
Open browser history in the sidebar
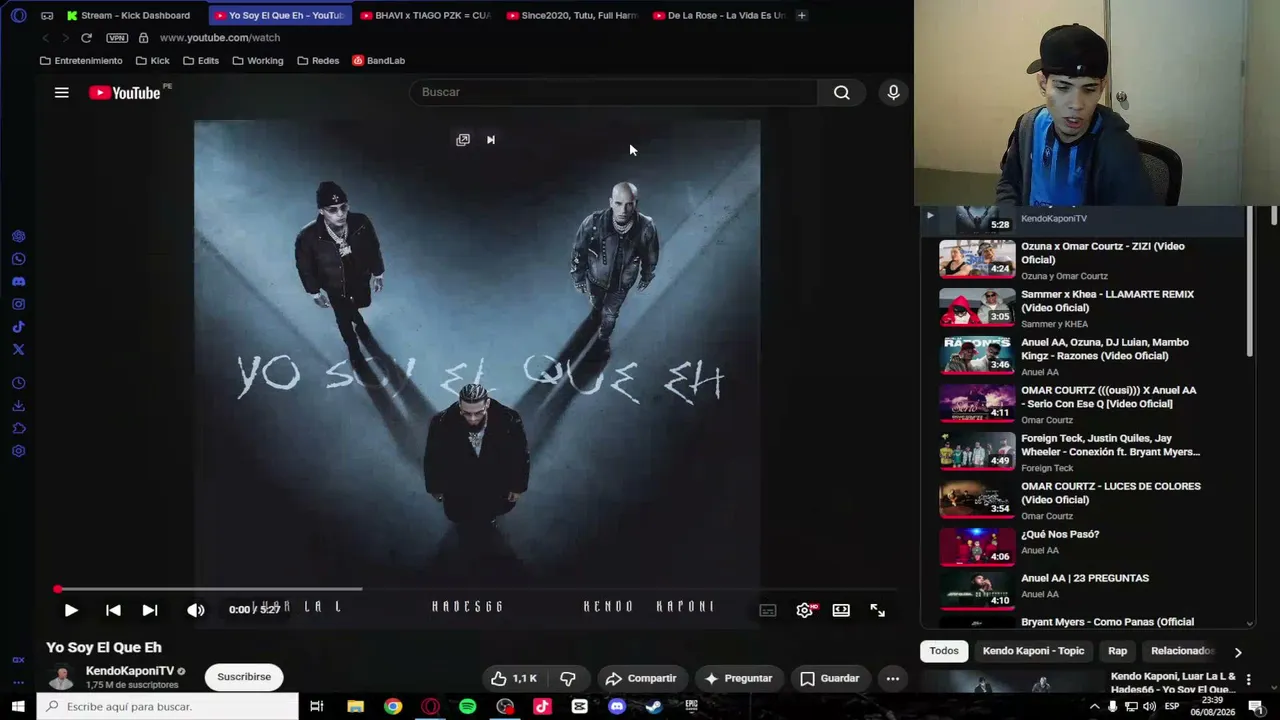pyautogui.click(x=18, y=384)
